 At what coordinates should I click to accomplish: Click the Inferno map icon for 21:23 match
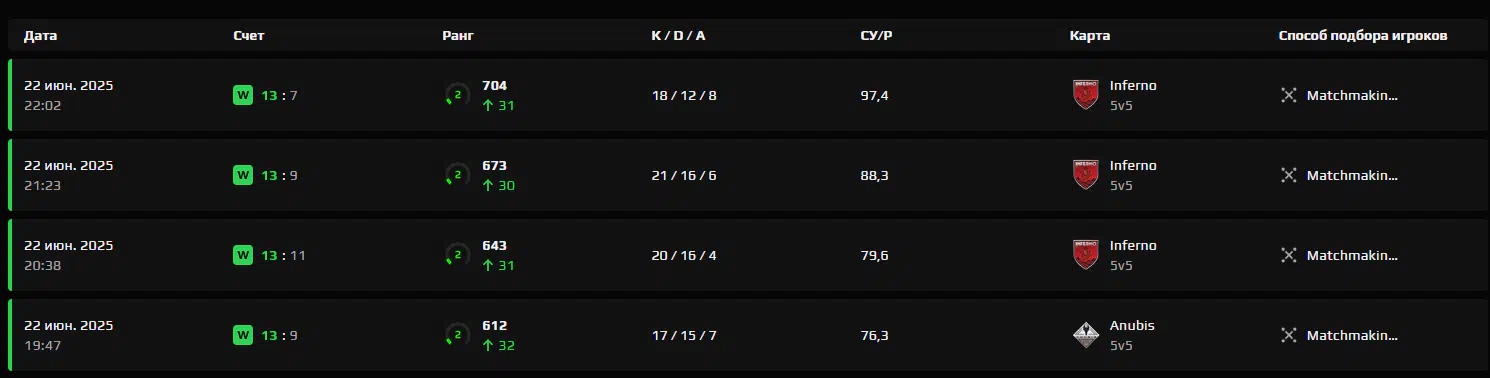[x=1085, y=175]
